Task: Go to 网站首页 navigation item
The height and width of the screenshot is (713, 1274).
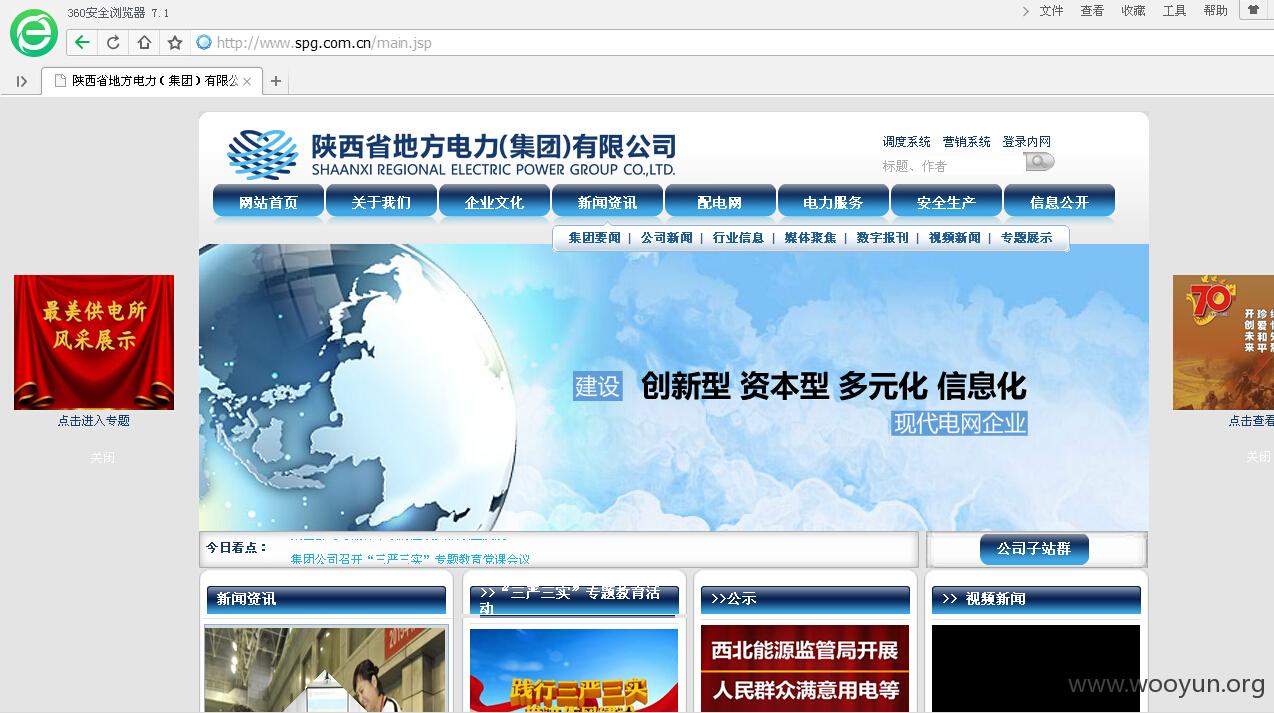Action: tap(268, 202)
